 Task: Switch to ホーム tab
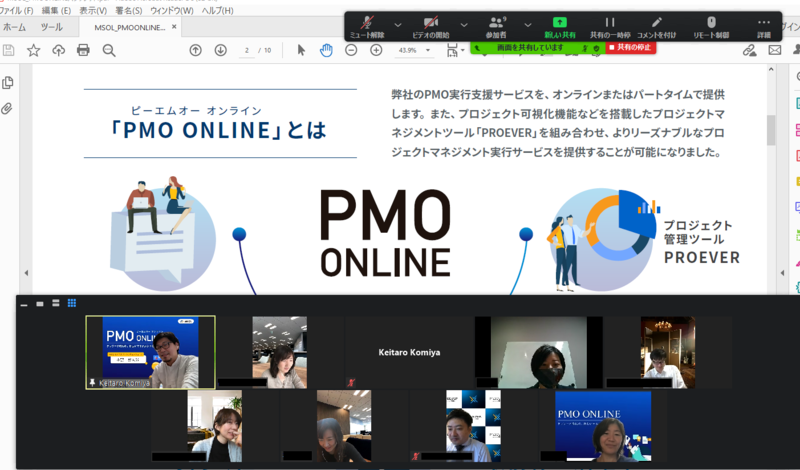(14, 27)
